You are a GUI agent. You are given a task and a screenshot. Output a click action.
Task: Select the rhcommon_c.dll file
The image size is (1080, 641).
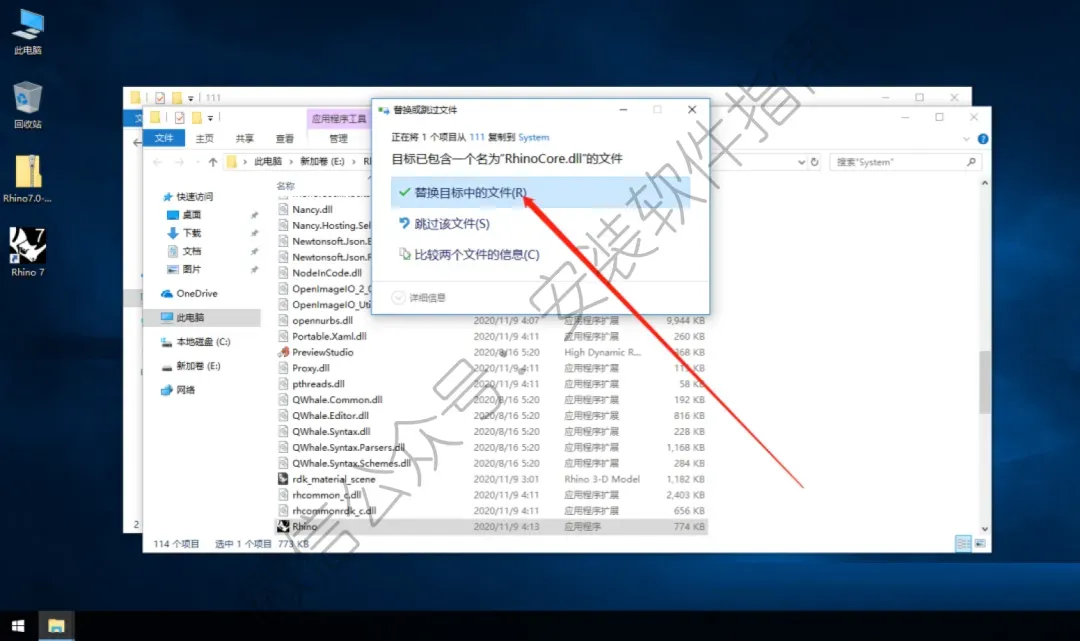click(326, 494)
